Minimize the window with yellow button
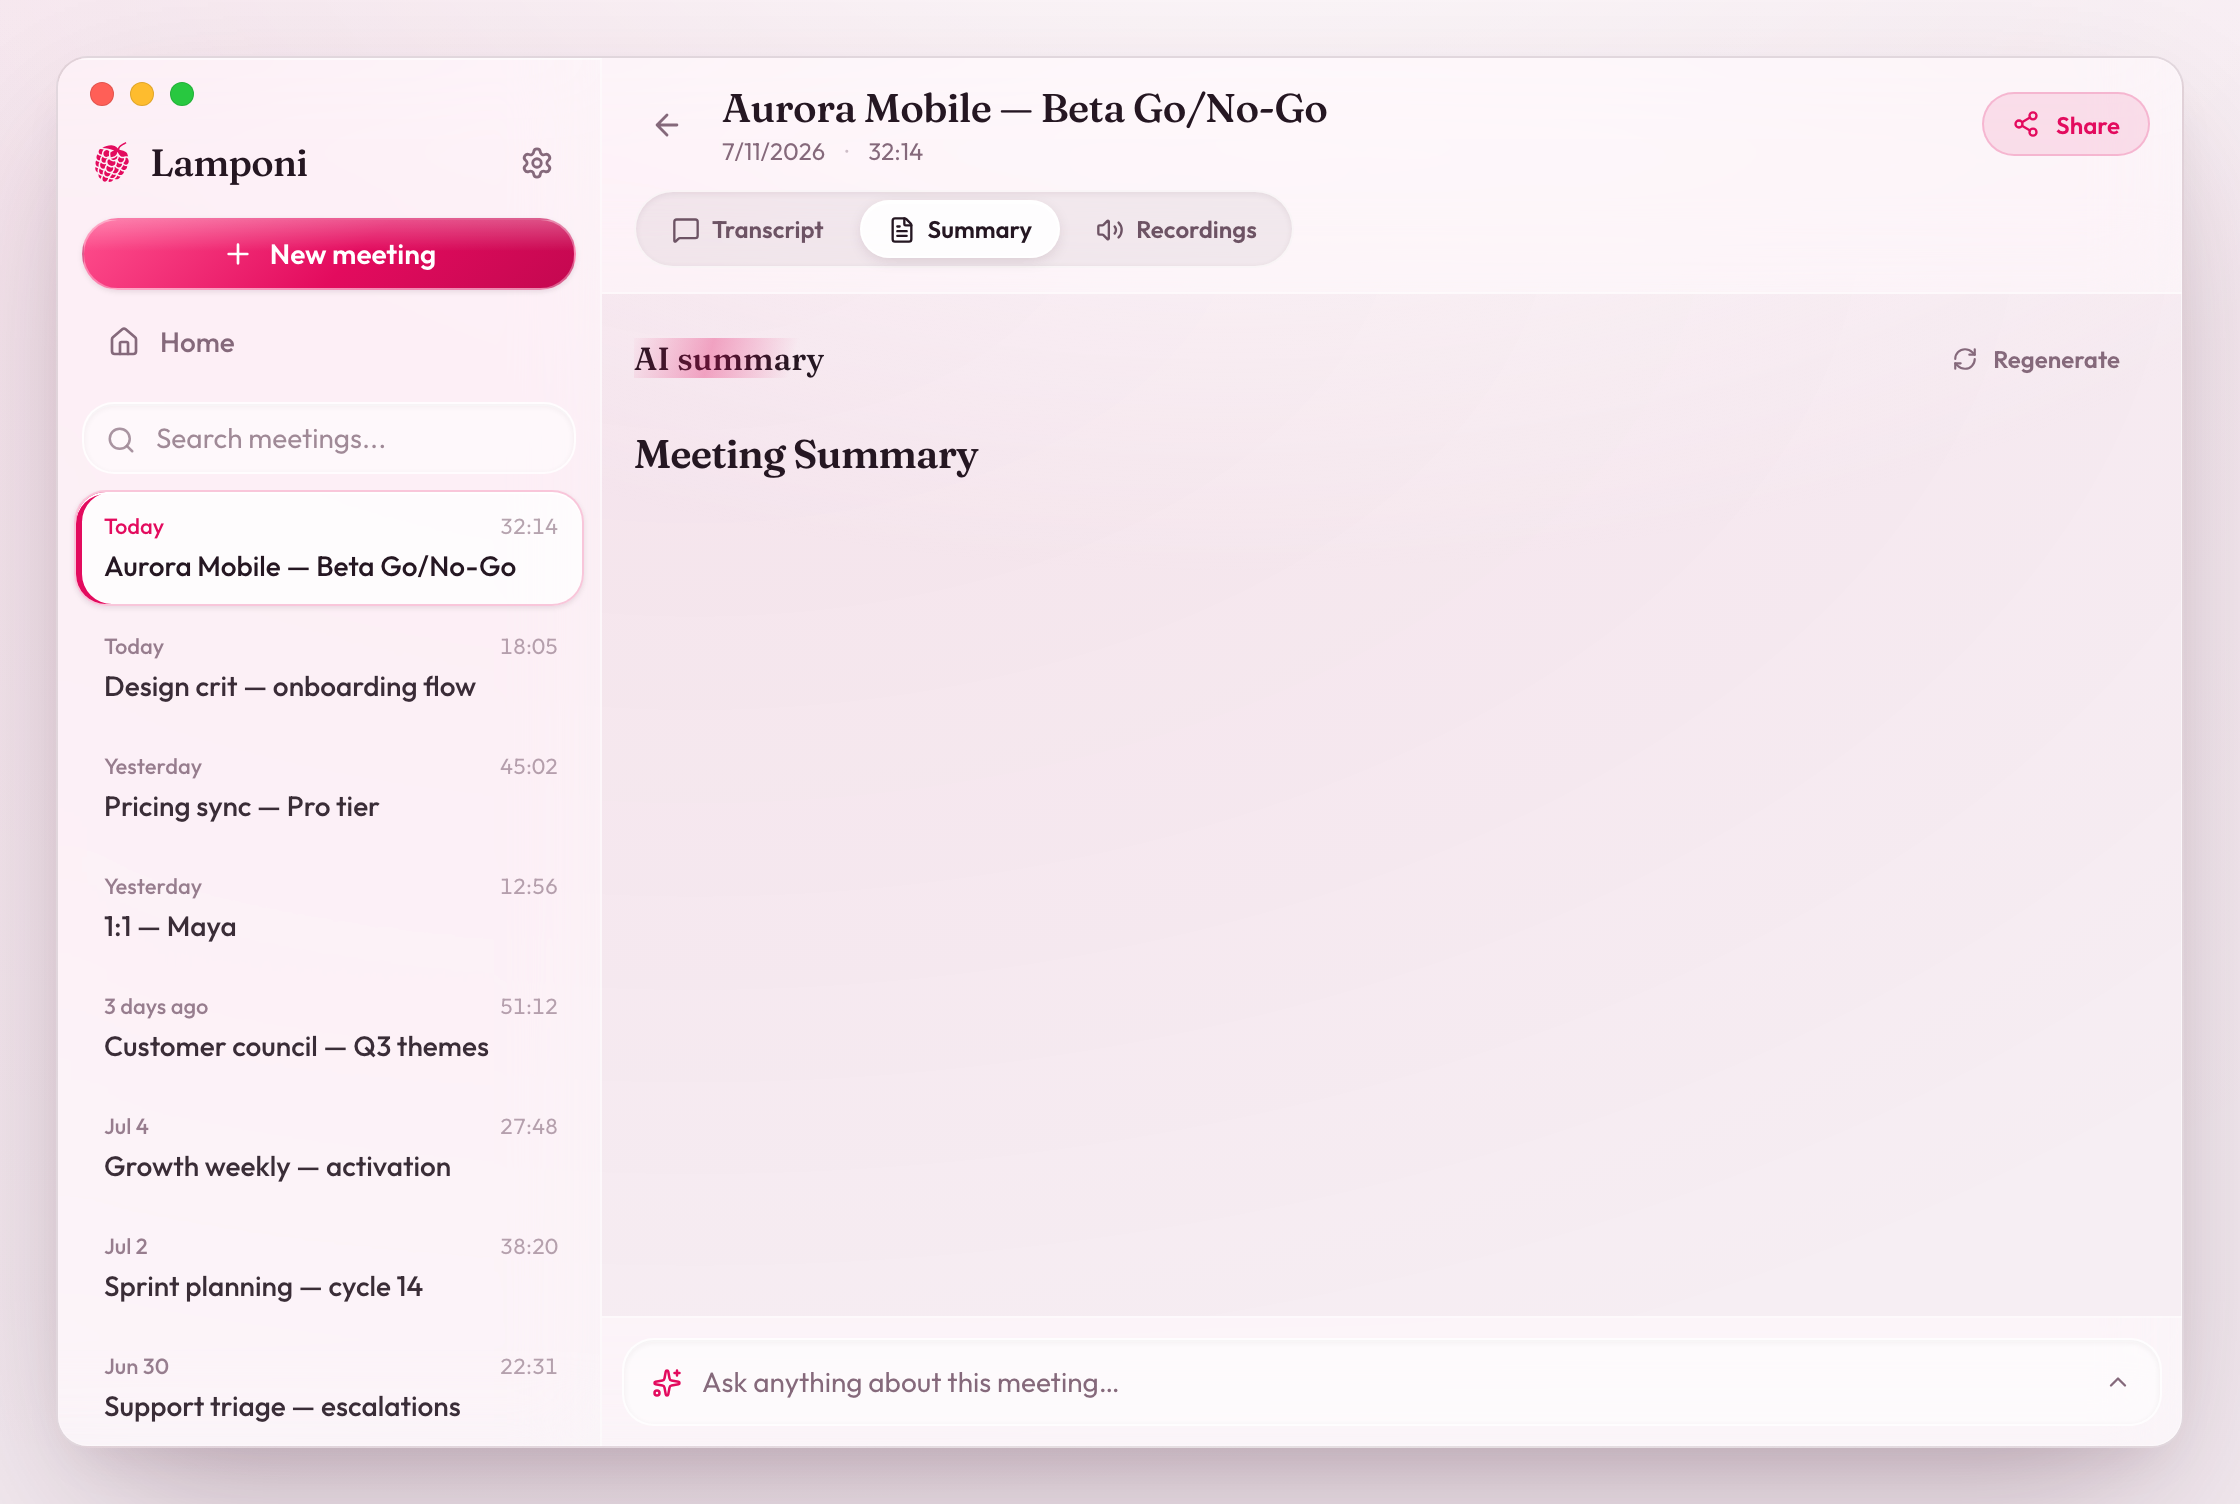 tap(142, 94)
